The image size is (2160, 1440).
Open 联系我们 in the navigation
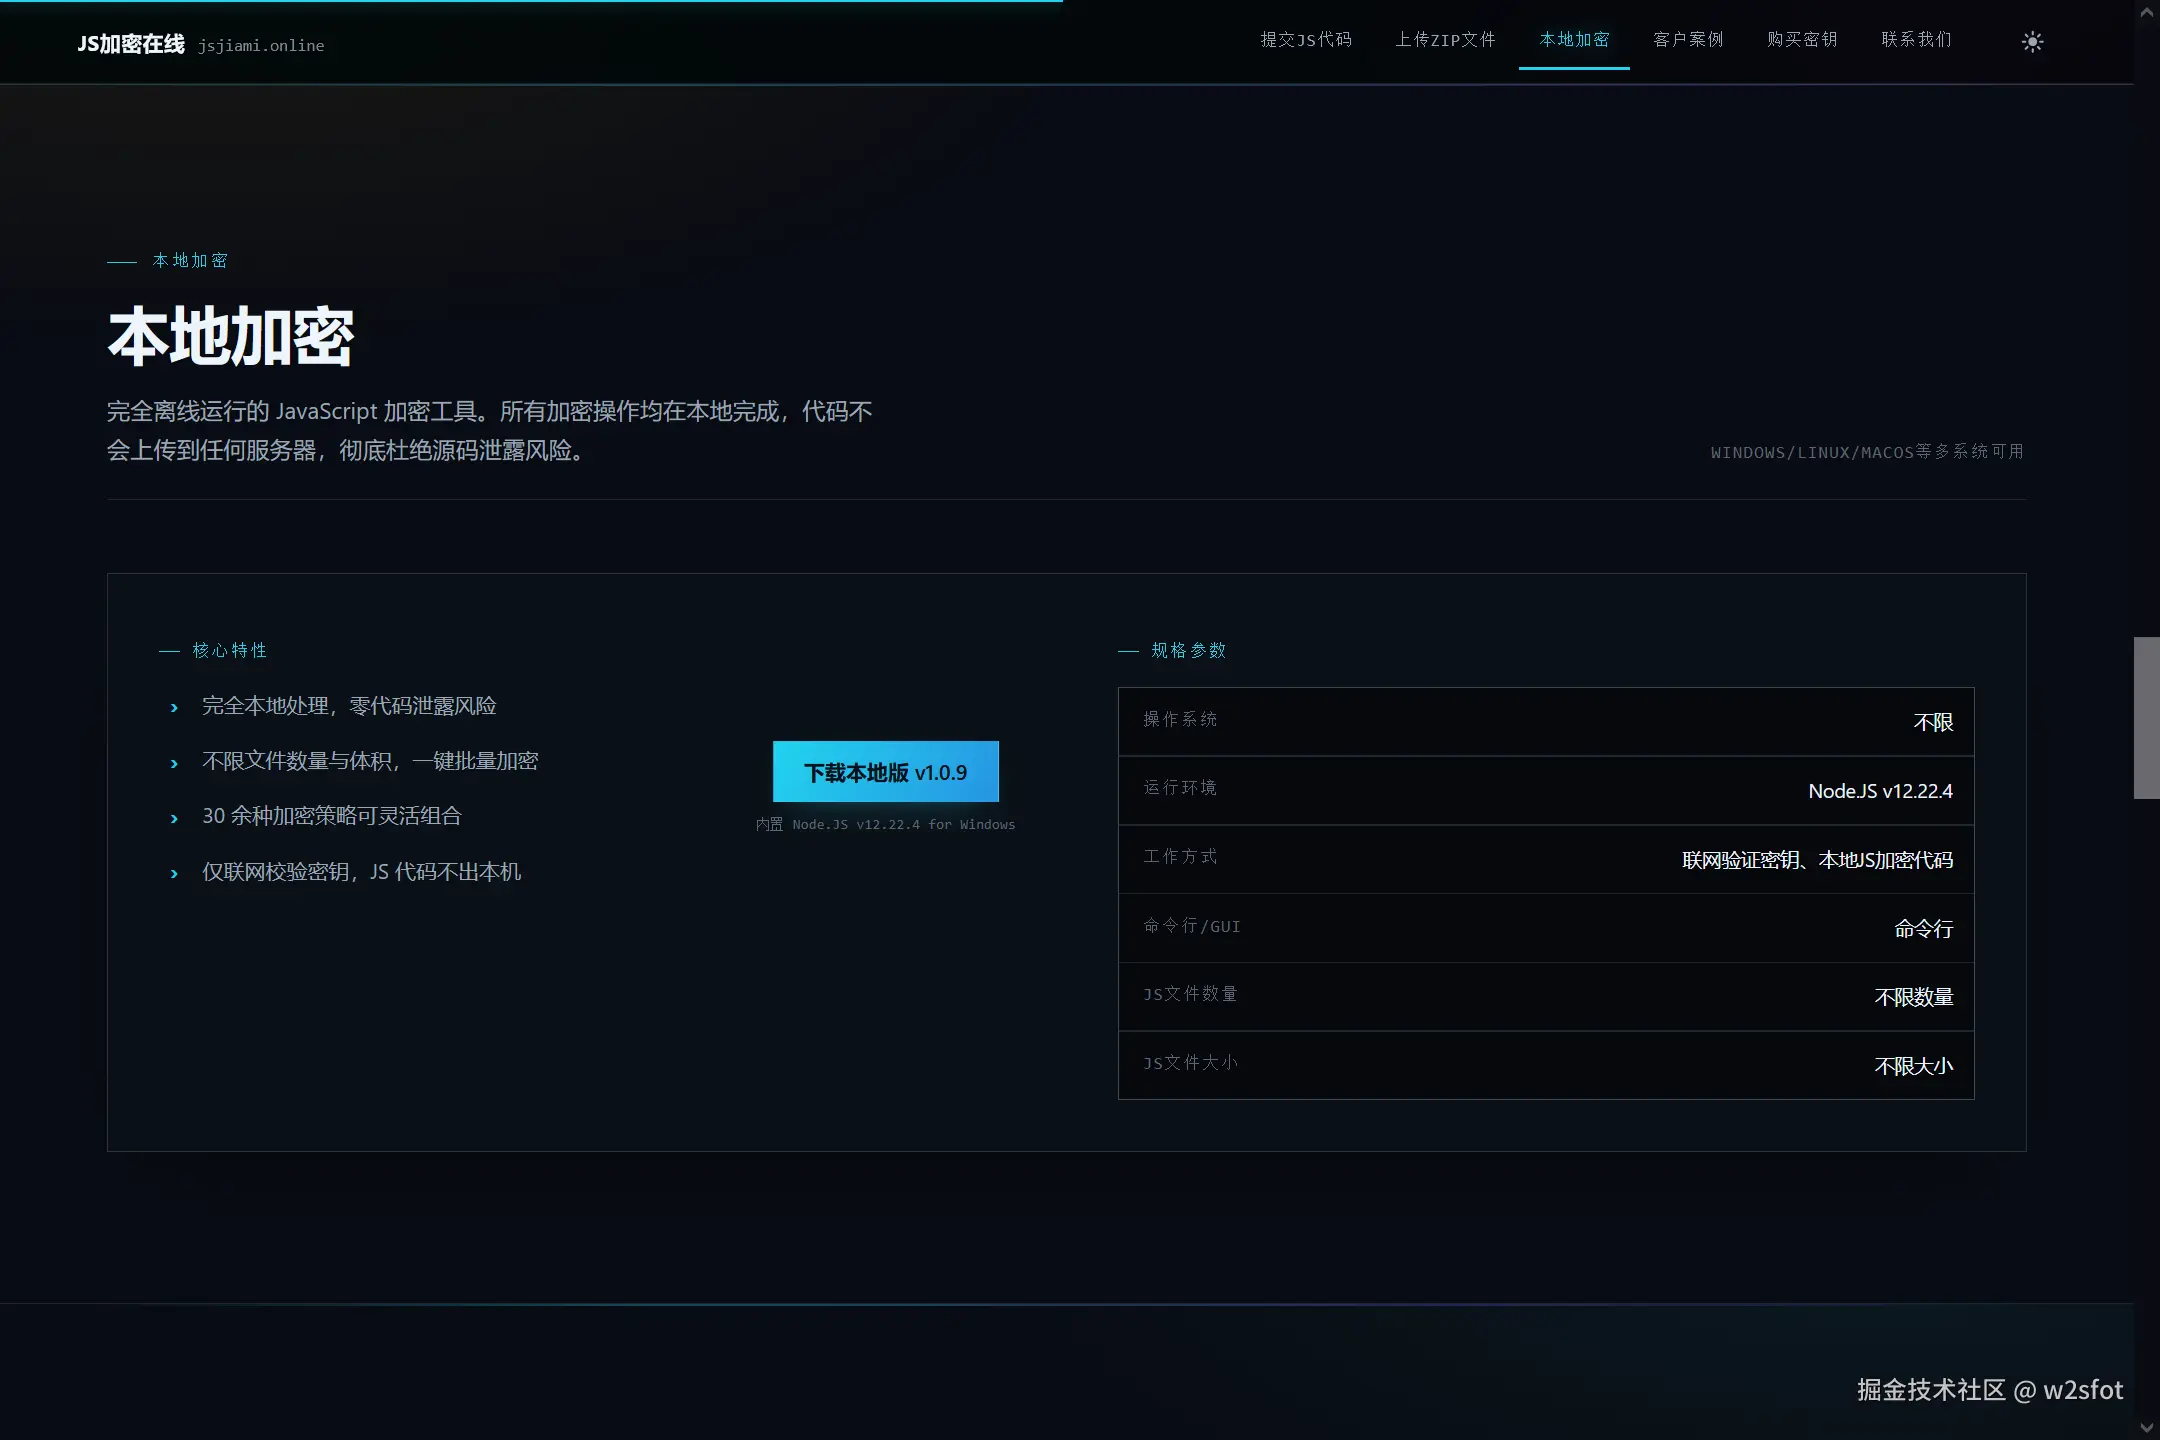pyautogui.click(x=1916, y=40)
